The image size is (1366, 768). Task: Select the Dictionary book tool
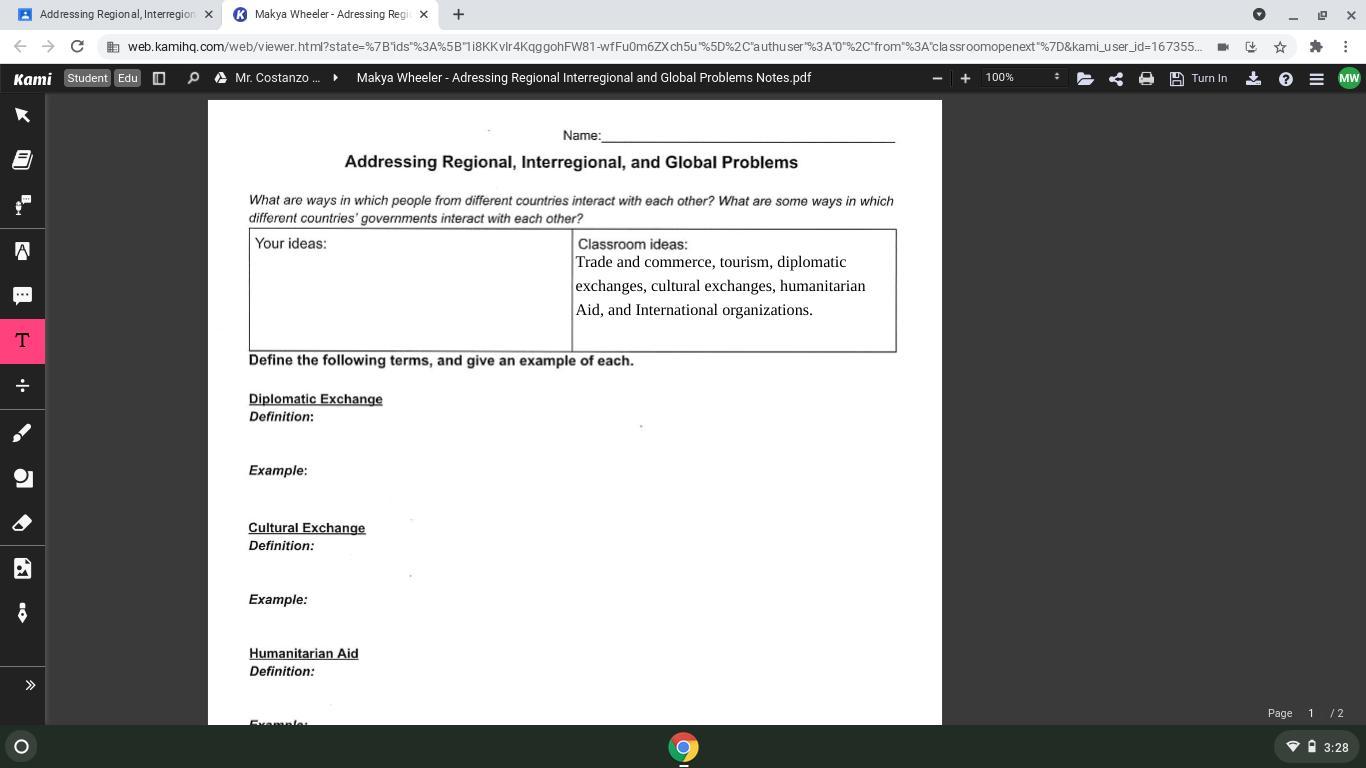pyautogui.click(x=22, y=160)
